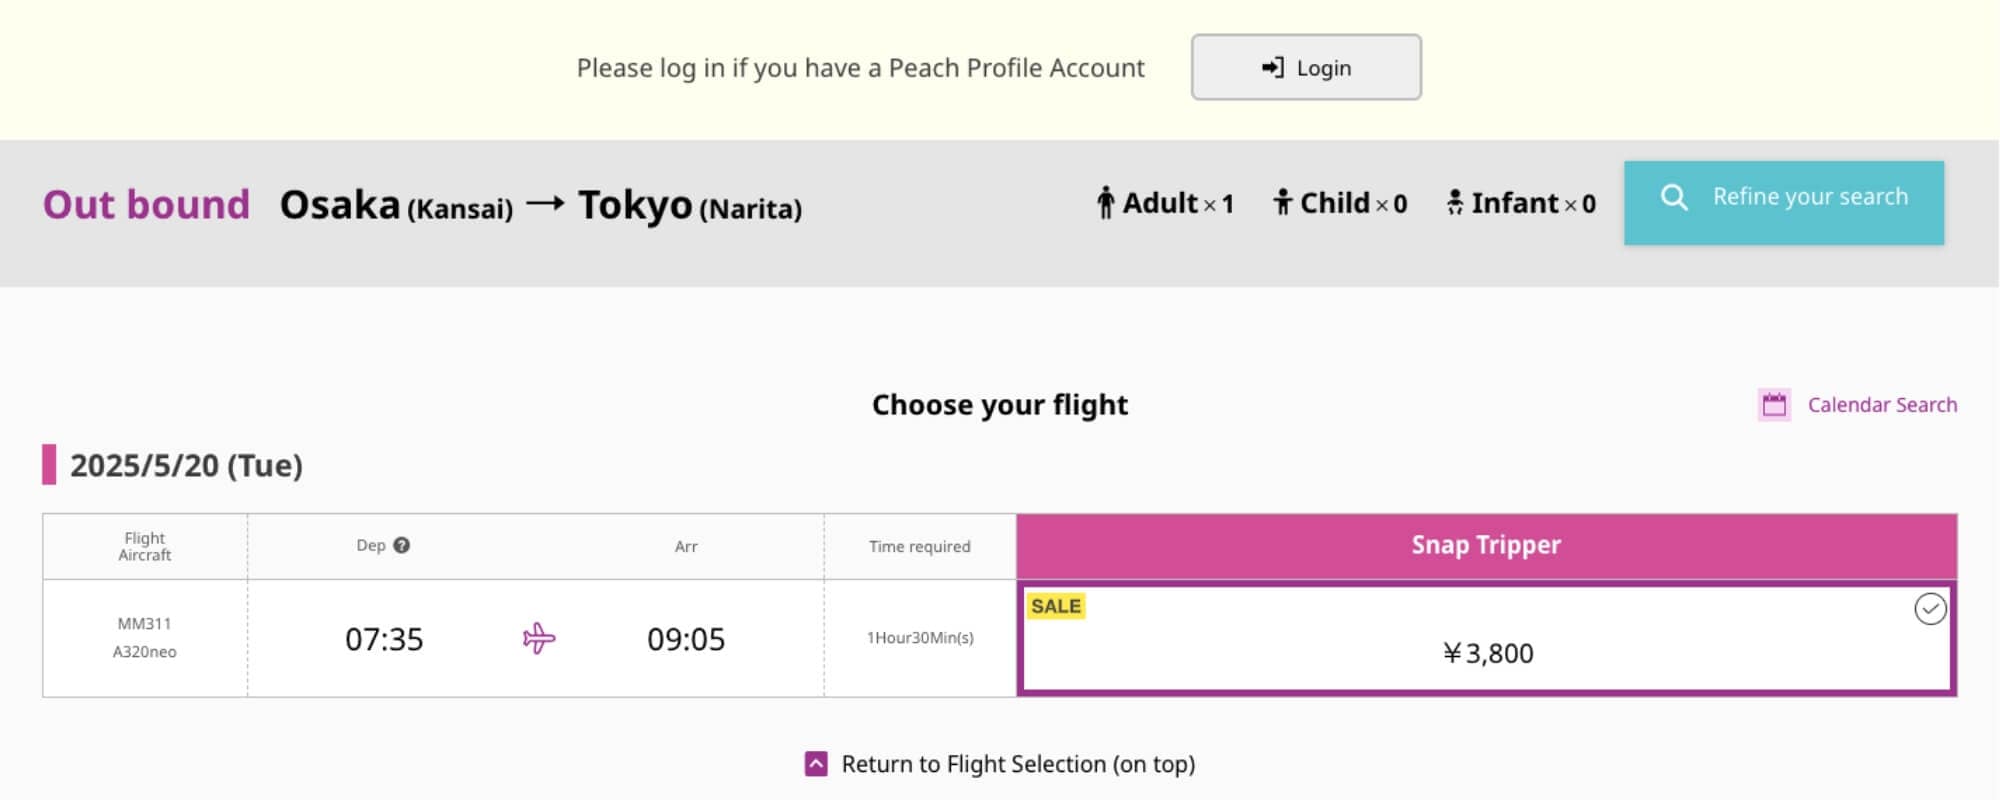The height and width of the screenshot is (800, 2000).
Task: Click the Child passenger icon
Action: coord(1282,203)
